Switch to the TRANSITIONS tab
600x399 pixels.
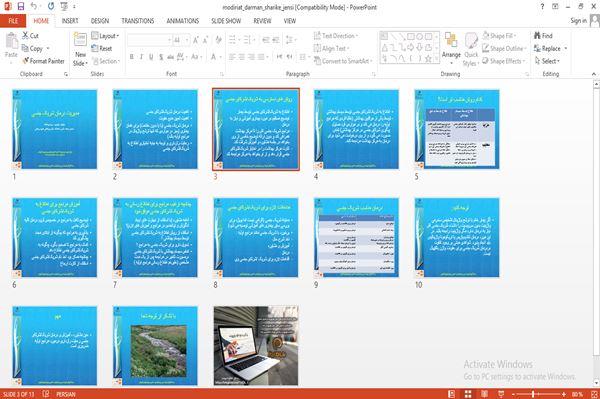138,21
